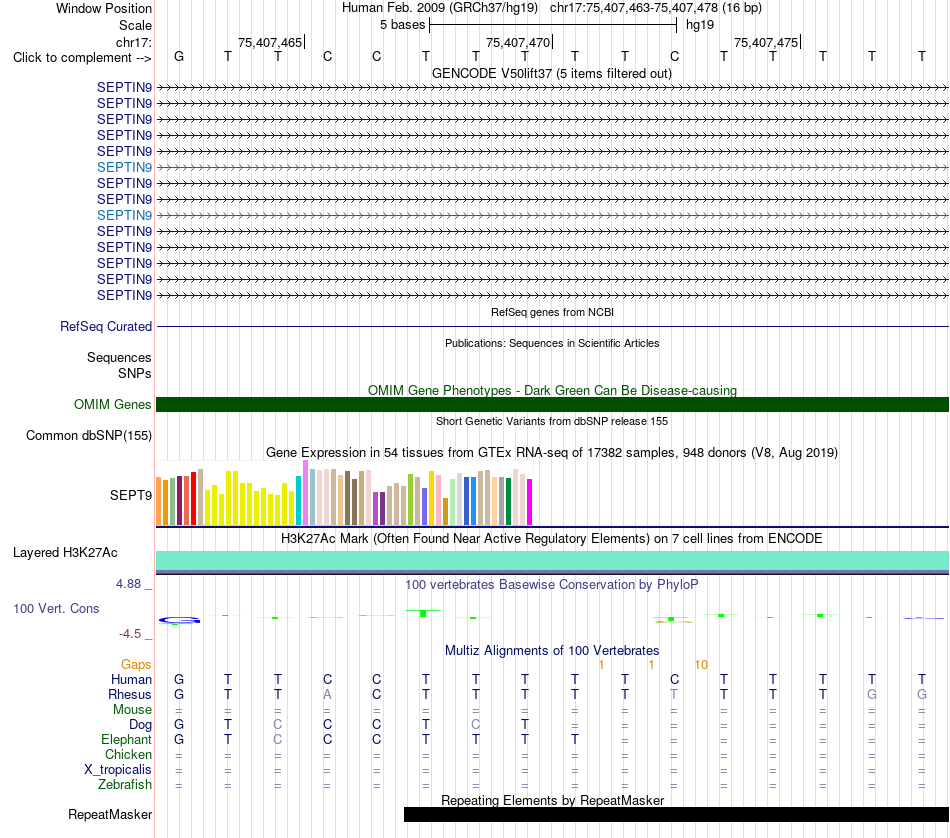950x838 pixels.
Task: Click the 'Window Position' track label
Action: [x=104, y=8]
